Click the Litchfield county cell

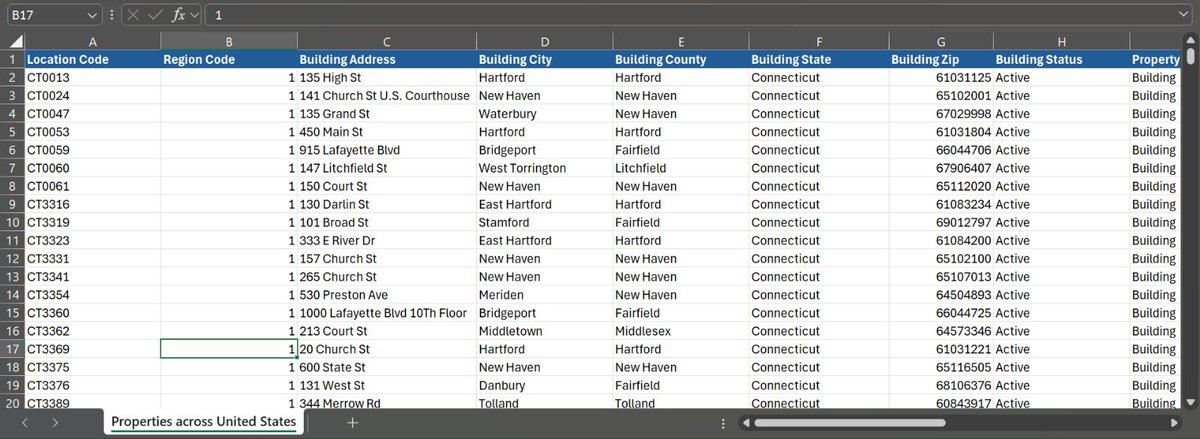(680, 168)
